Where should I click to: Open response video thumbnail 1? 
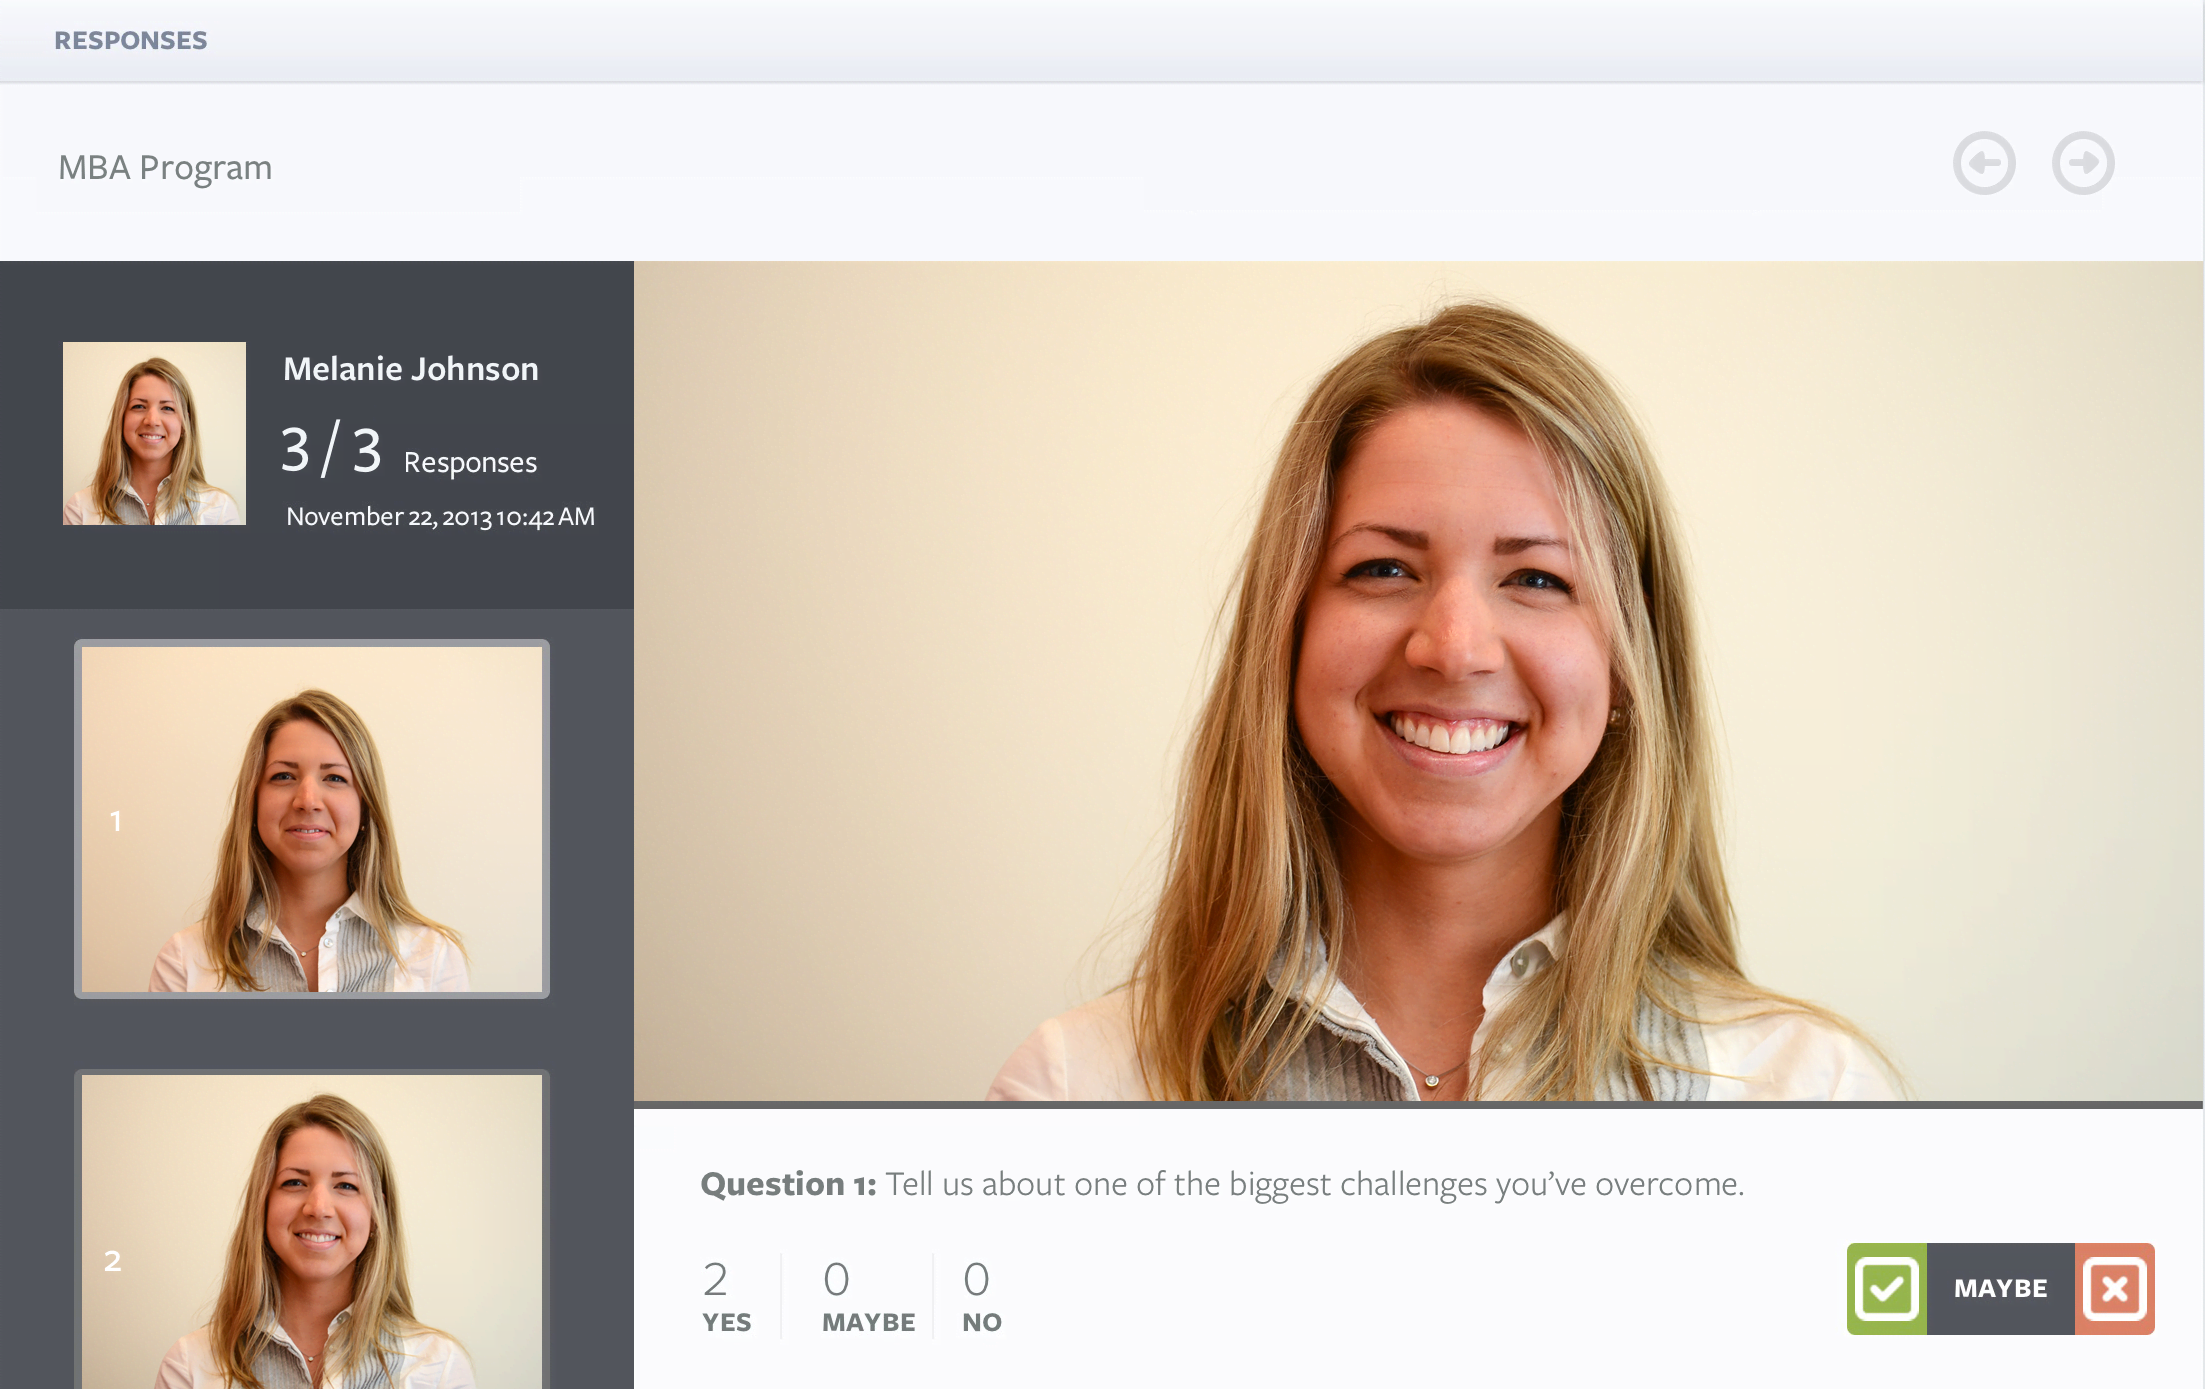(312, 819)
